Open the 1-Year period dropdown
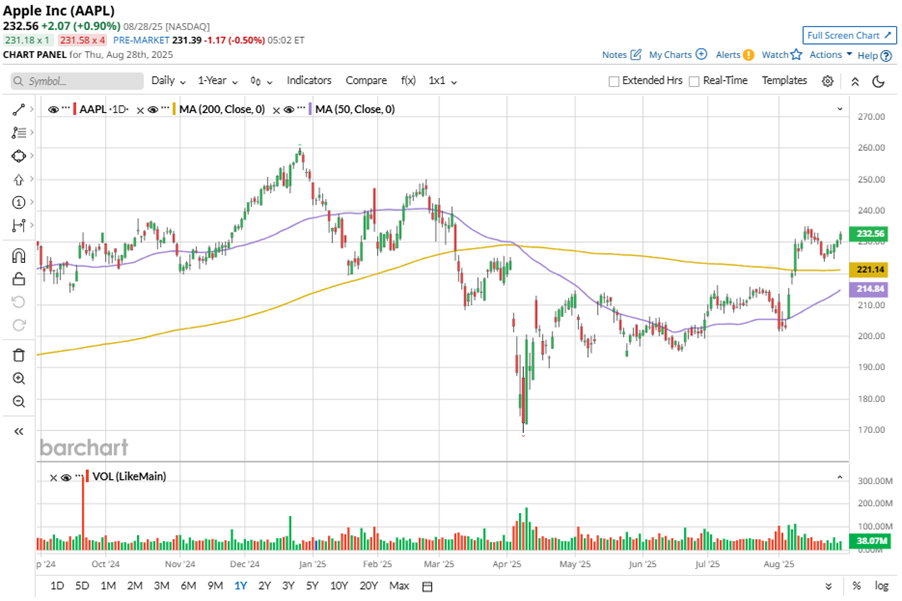902x601 pixels. tap(217, 81)
